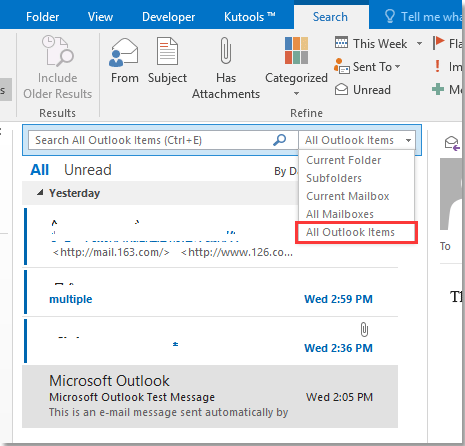Click the Categorized color squares icon

[296, 50]
